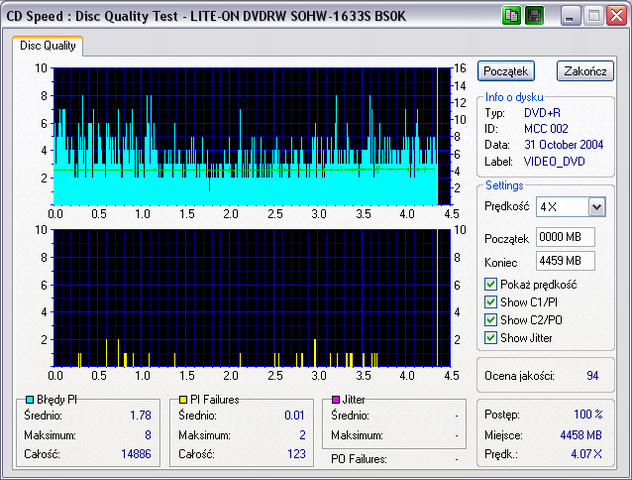Click the copy-to-clipboard icon in title bar
The width and height of the screenshot is (632, 480).
[x=511, y=16]
